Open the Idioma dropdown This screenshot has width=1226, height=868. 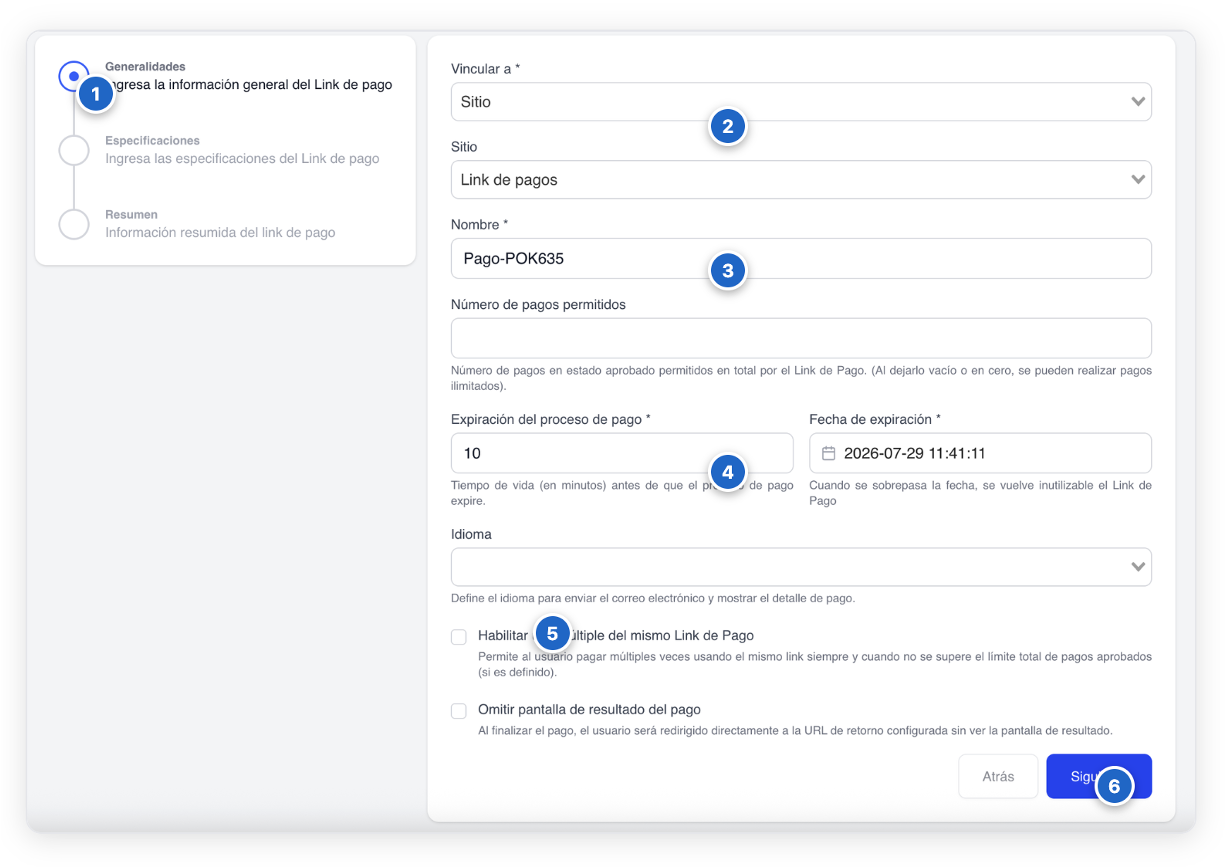pos(801,567)
